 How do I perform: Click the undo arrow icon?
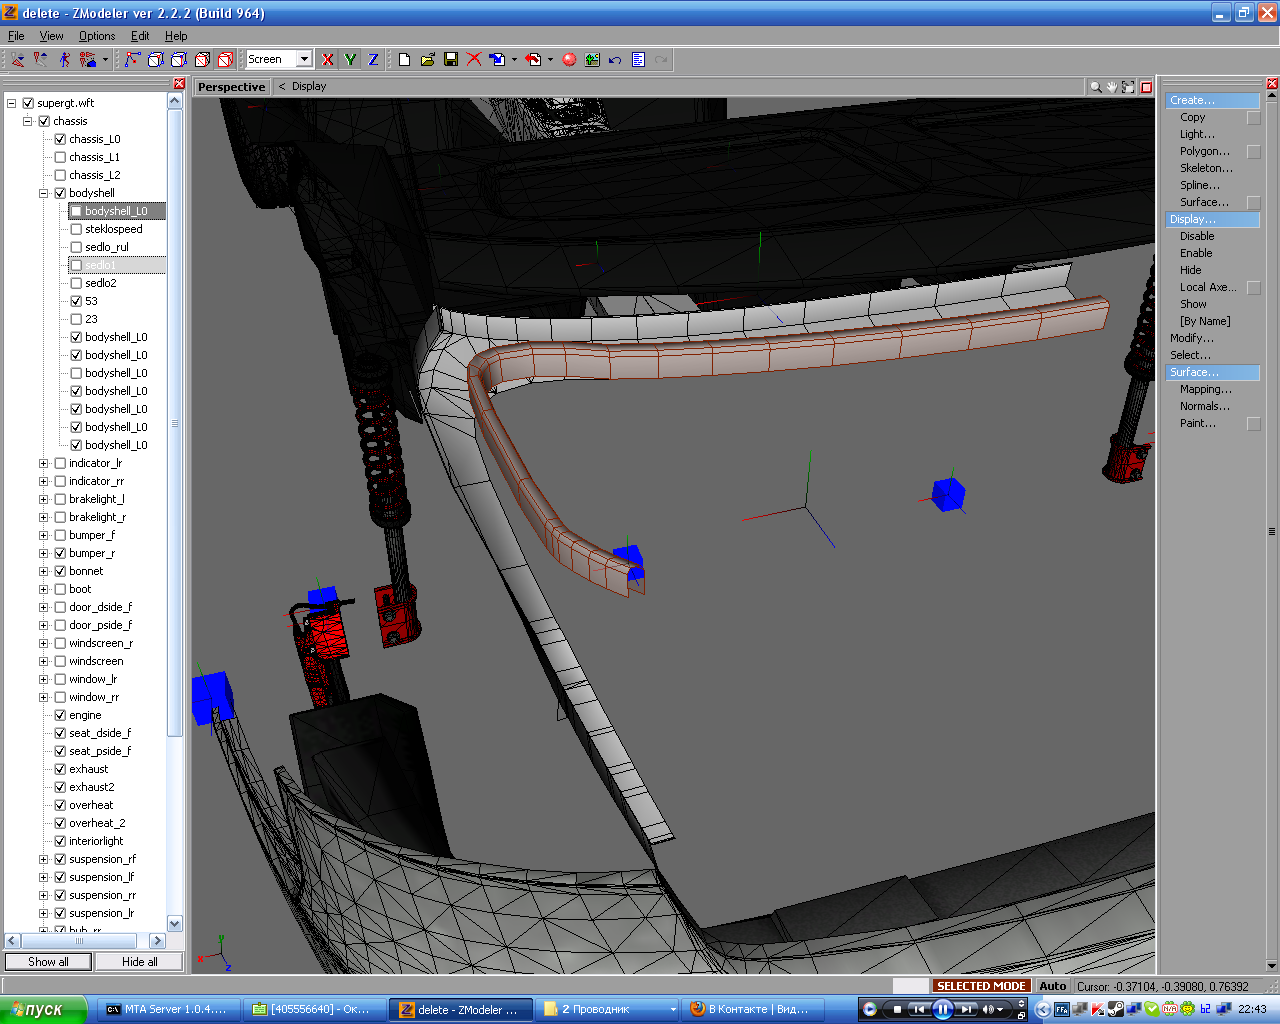(x=615, y=60)
